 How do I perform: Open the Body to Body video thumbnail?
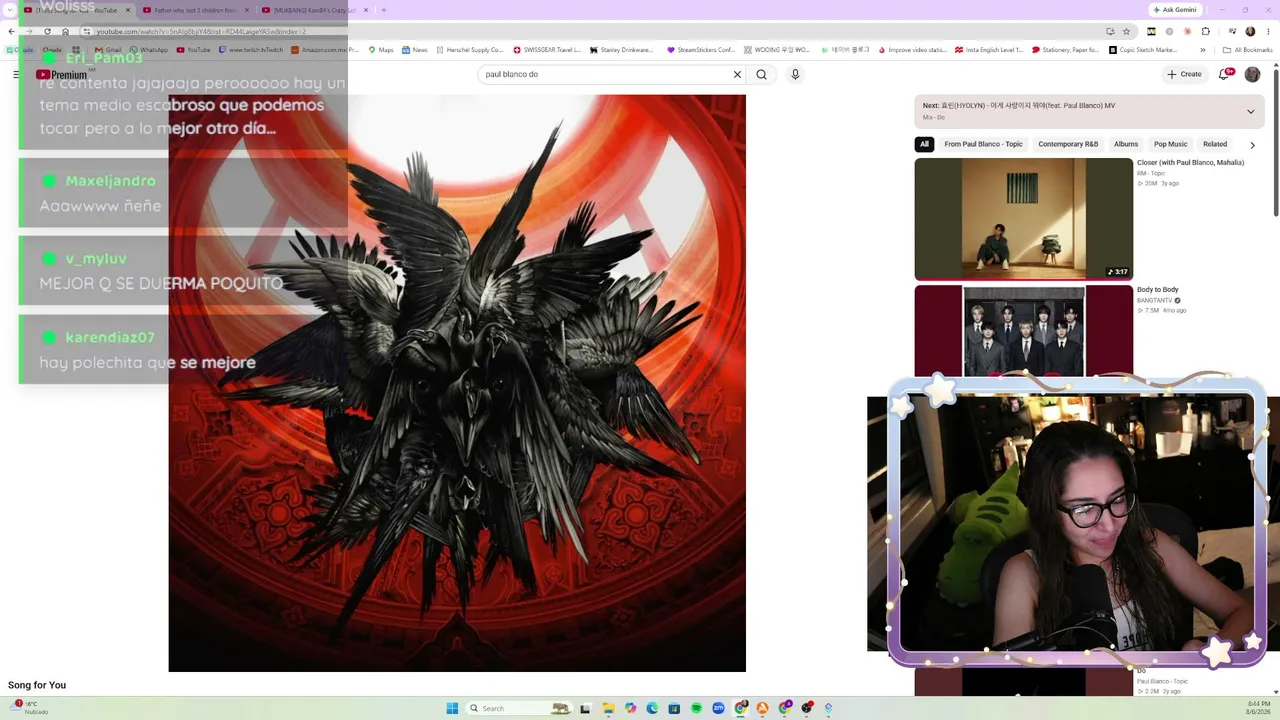1024,332
